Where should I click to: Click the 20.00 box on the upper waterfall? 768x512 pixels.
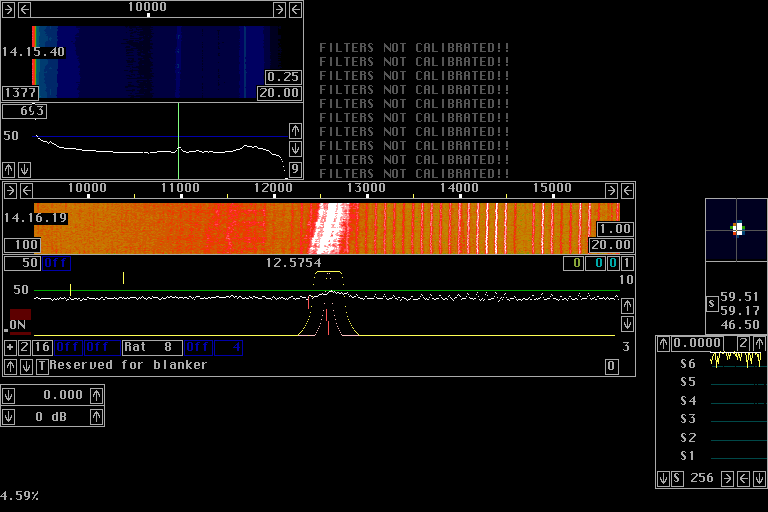(x=279, y=93)
